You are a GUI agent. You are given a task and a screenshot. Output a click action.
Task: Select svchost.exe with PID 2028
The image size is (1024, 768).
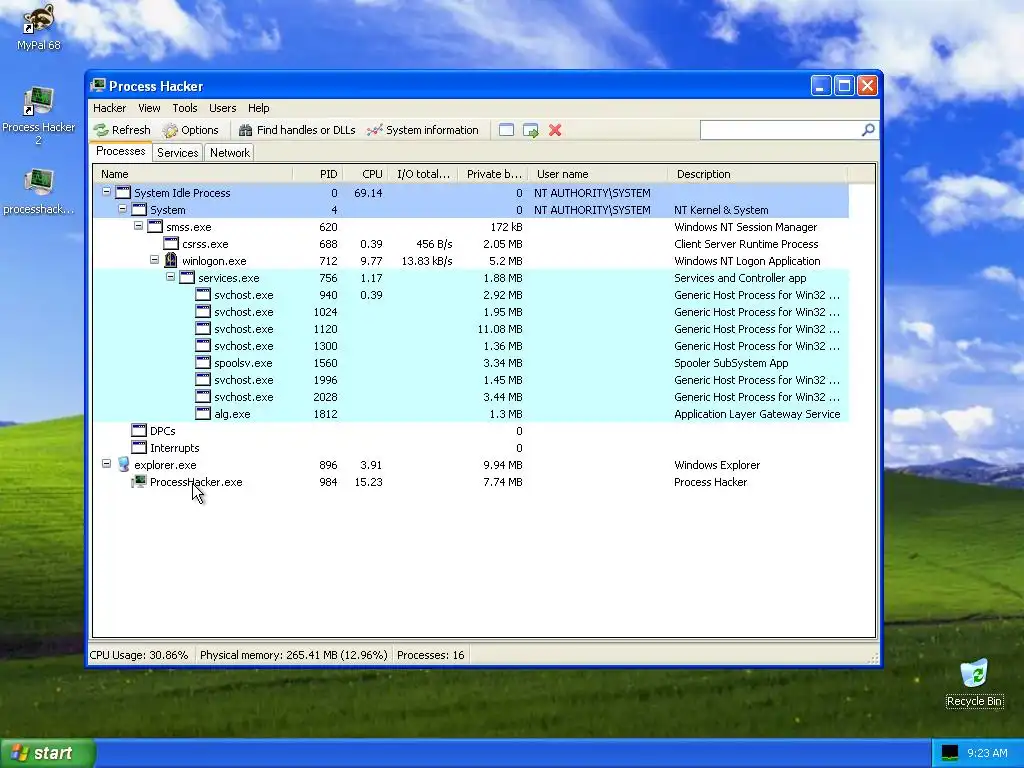coord(470,396)
